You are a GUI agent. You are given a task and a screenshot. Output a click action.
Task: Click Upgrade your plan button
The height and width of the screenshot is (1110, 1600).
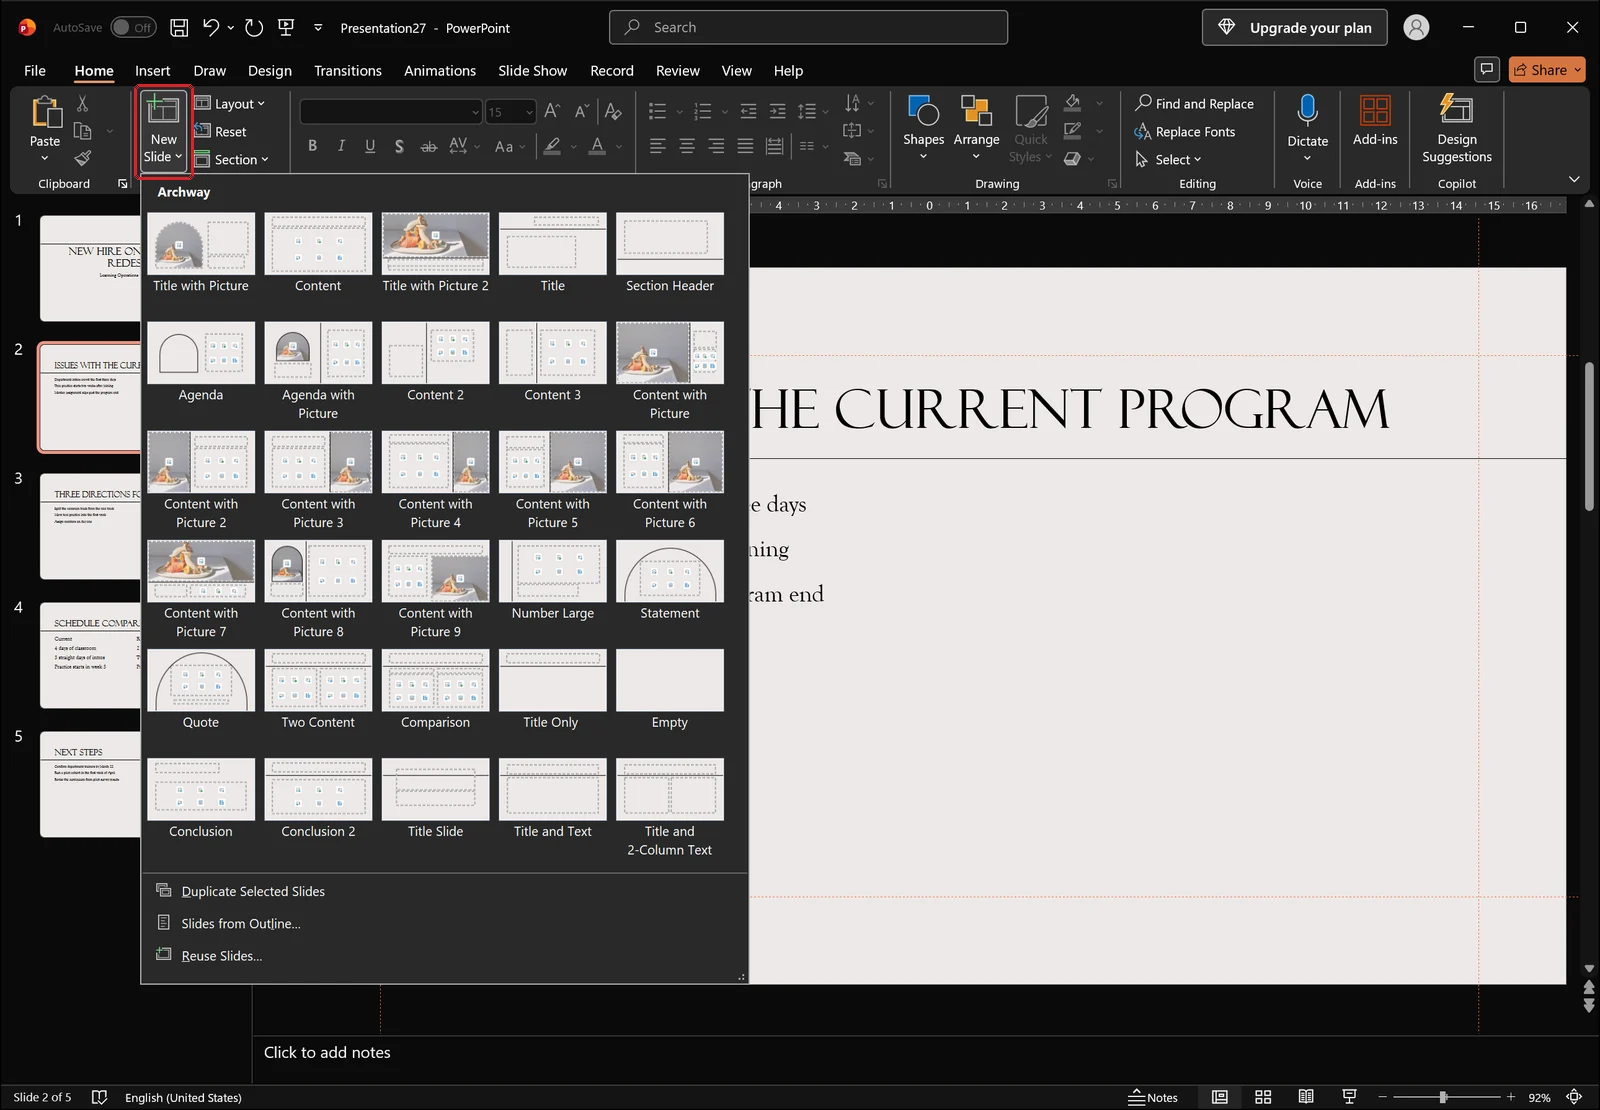point(1295,28)
